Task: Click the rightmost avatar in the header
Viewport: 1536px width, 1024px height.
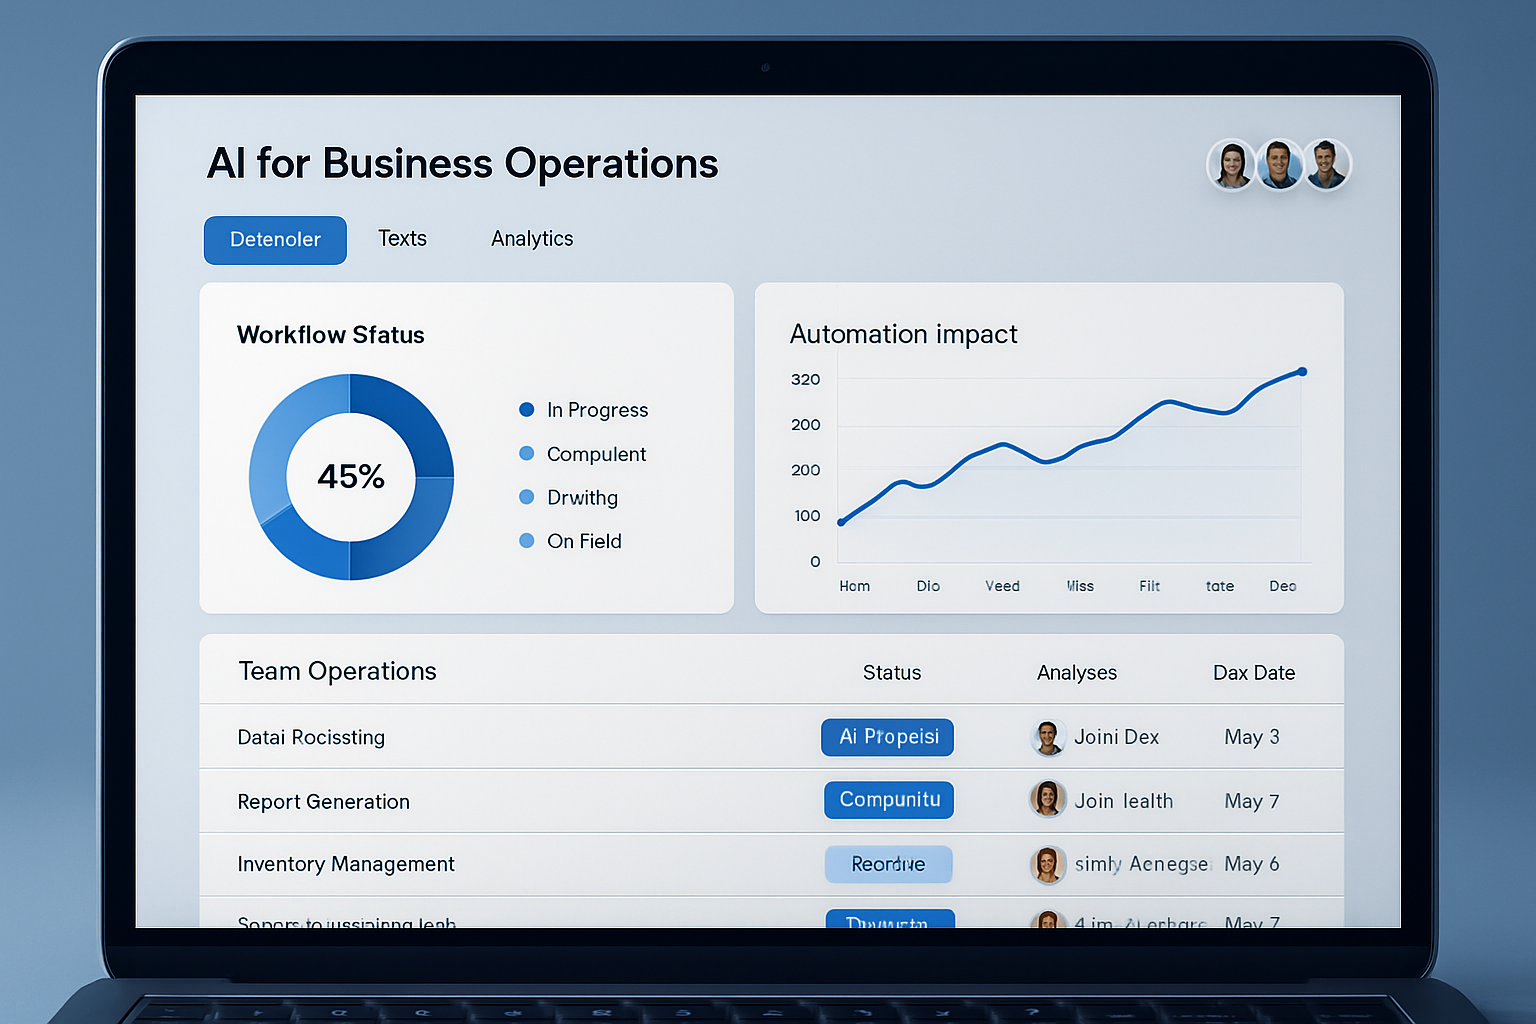Action: pyautogui.click(x=1327, y=165)
